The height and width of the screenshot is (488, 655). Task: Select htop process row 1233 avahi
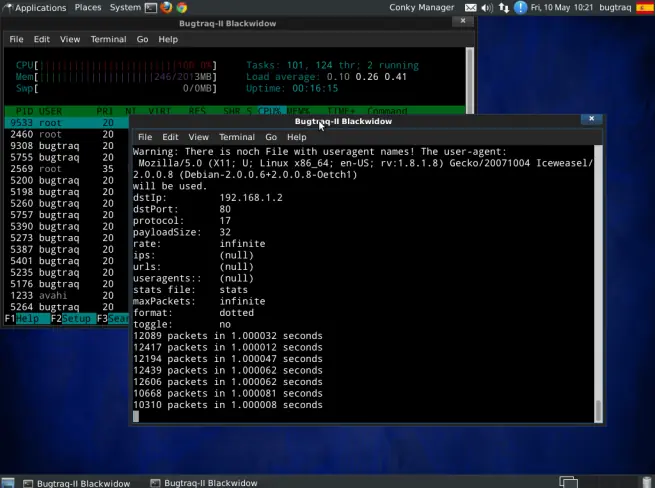click(x=67, y=295)
